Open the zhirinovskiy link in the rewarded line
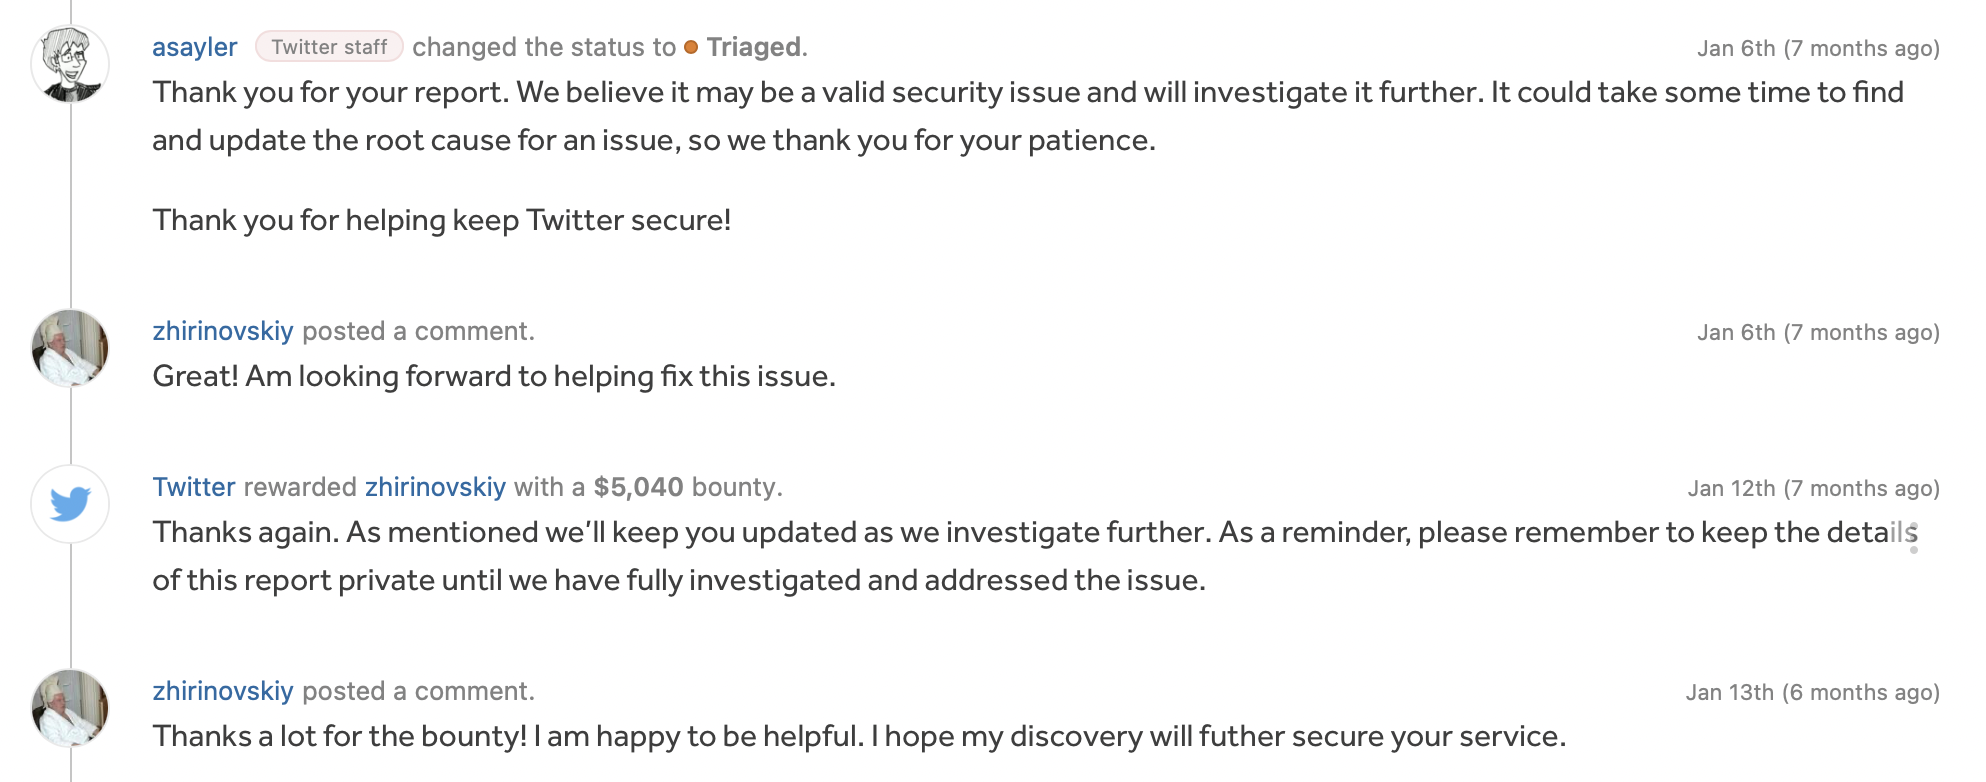Viewport: 1986px width, 782px height. (435, 487)
